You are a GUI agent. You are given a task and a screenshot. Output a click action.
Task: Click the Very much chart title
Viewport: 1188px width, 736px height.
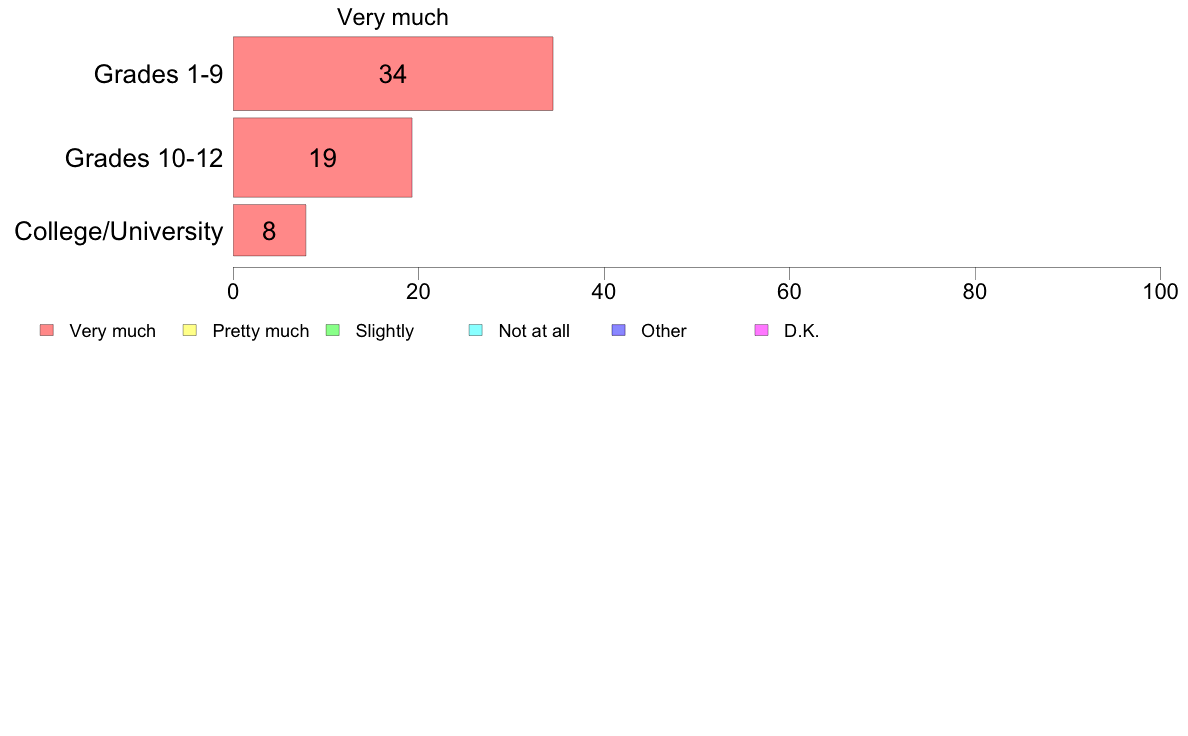(392, 17)
